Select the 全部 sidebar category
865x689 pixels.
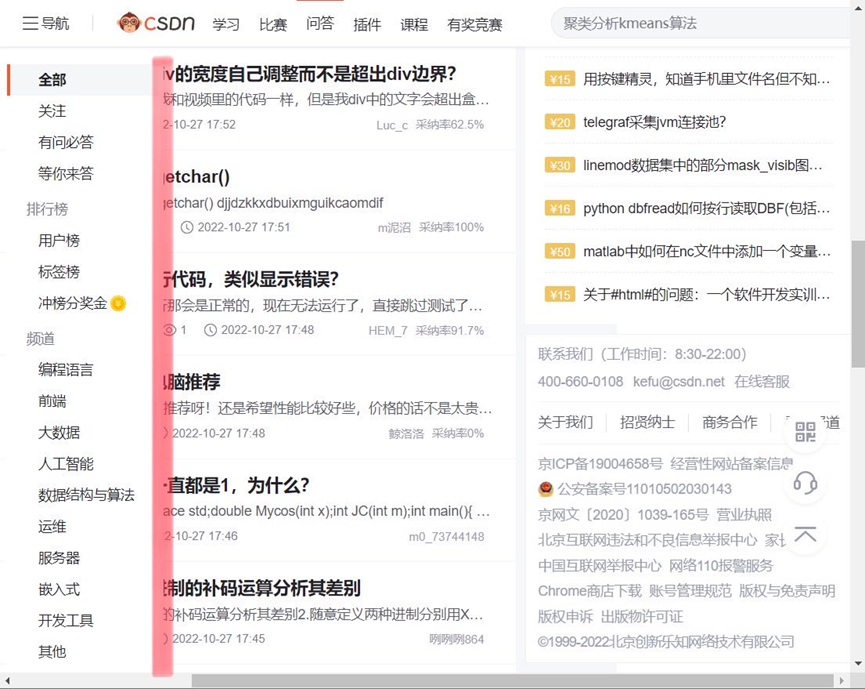pos(52,79)
